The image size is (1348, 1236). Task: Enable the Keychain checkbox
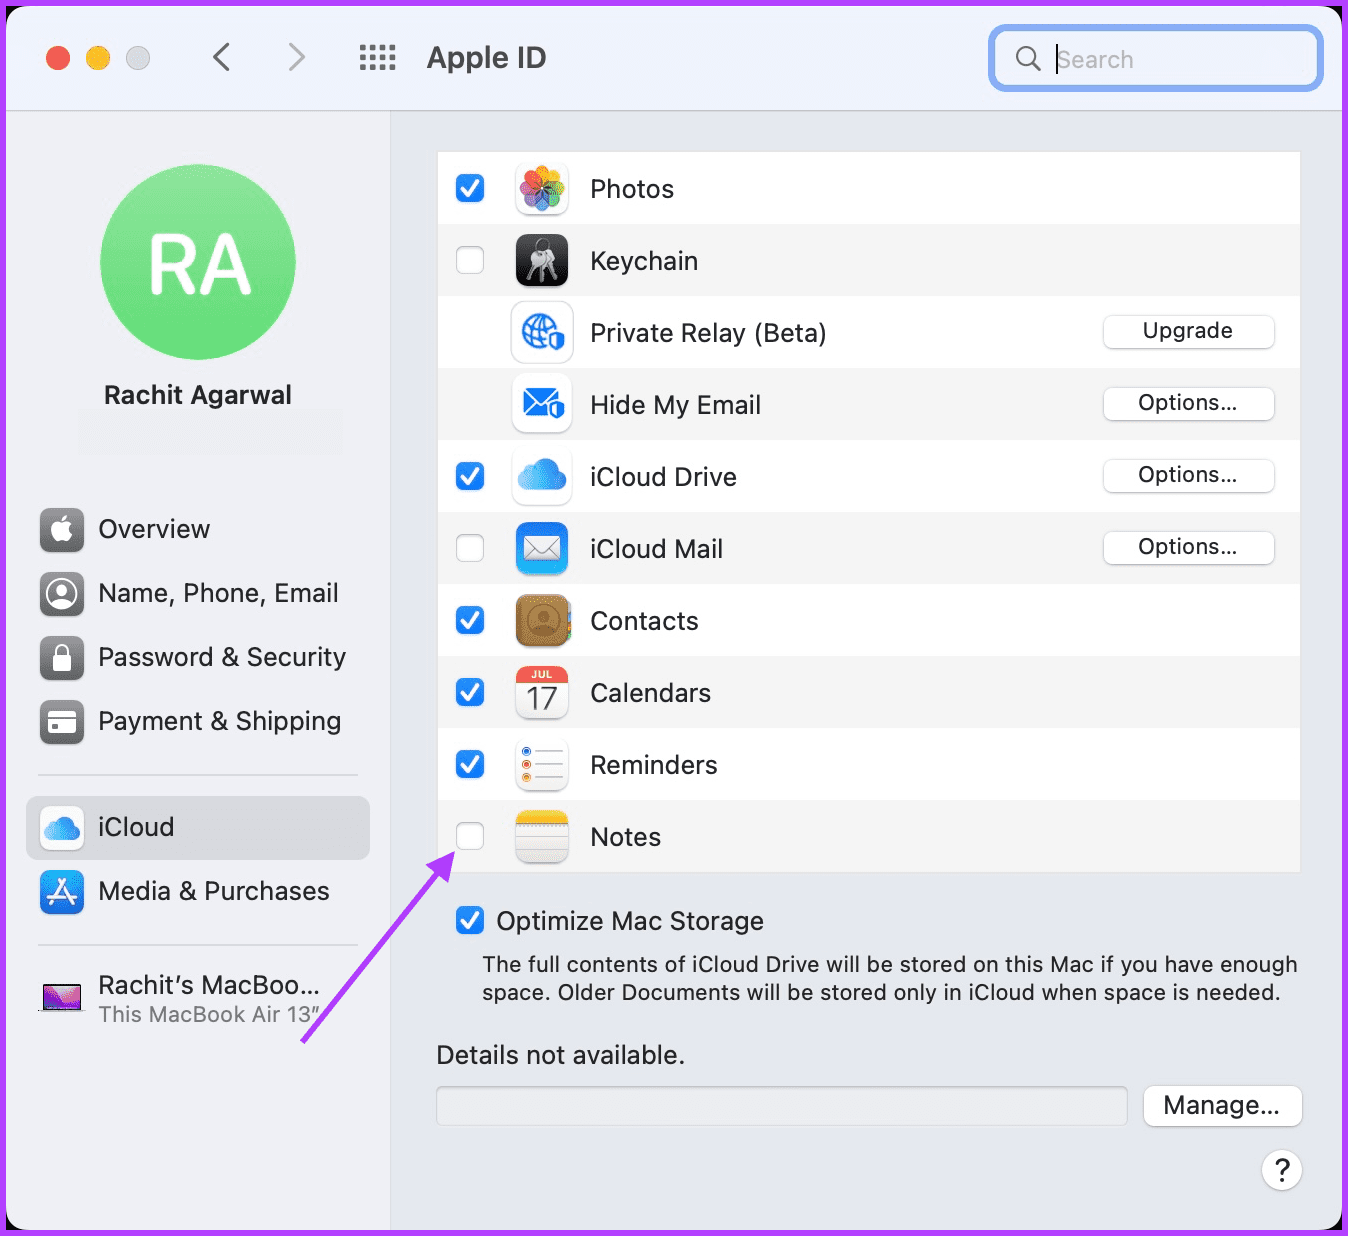[x=470, y=260]
